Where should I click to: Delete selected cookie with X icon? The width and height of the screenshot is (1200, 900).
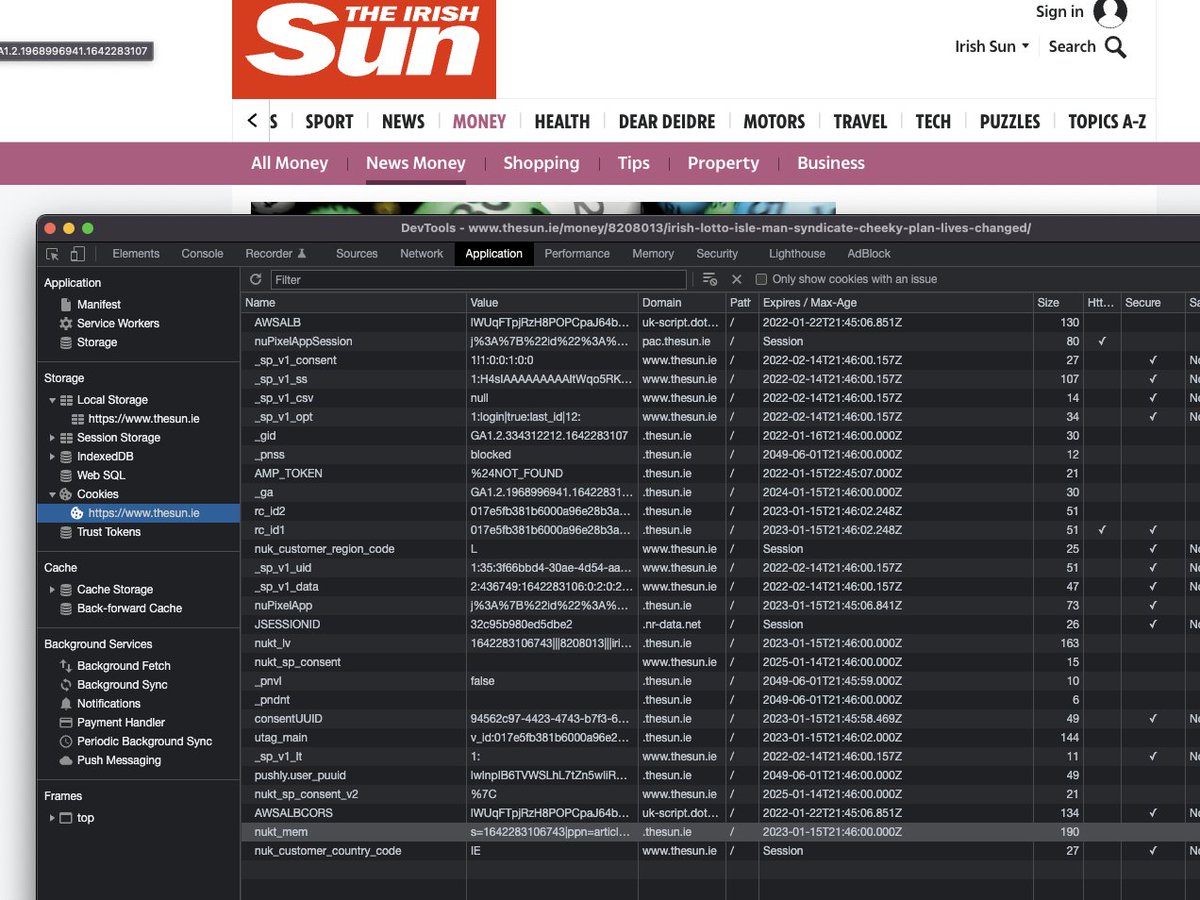737,280
